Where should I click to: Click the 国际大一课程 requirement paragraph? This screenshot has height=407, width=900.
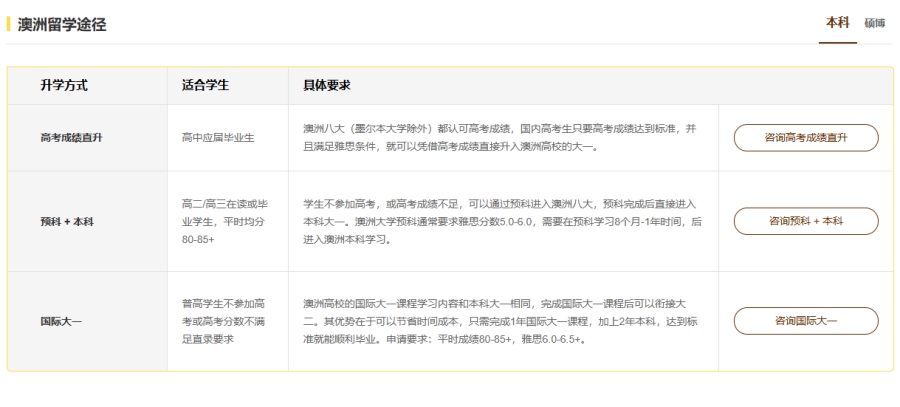[502, 321]
